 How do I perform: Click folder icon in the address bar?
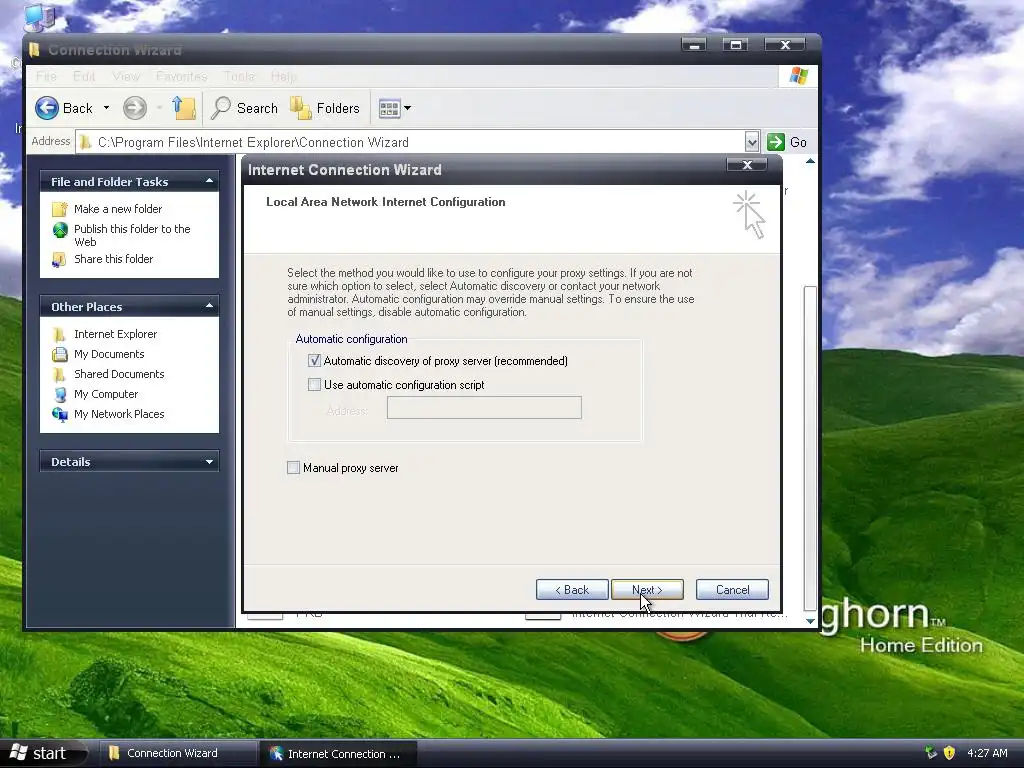click(x=85, y=142)
